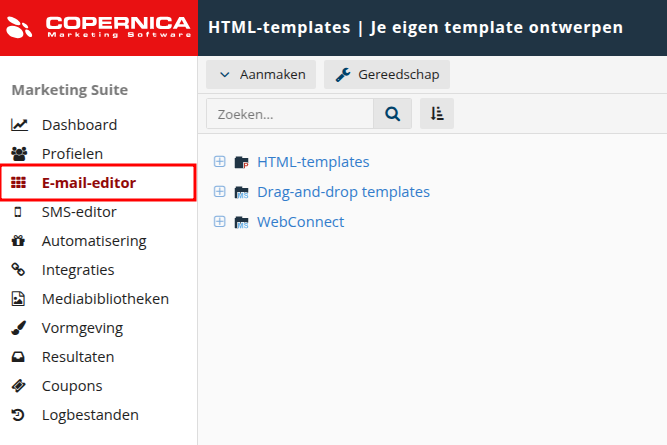Image resolution: width=667 pixels, height=445 pixels.
Task: Click the HTML-templates folder icon
Action: [241, 162]
